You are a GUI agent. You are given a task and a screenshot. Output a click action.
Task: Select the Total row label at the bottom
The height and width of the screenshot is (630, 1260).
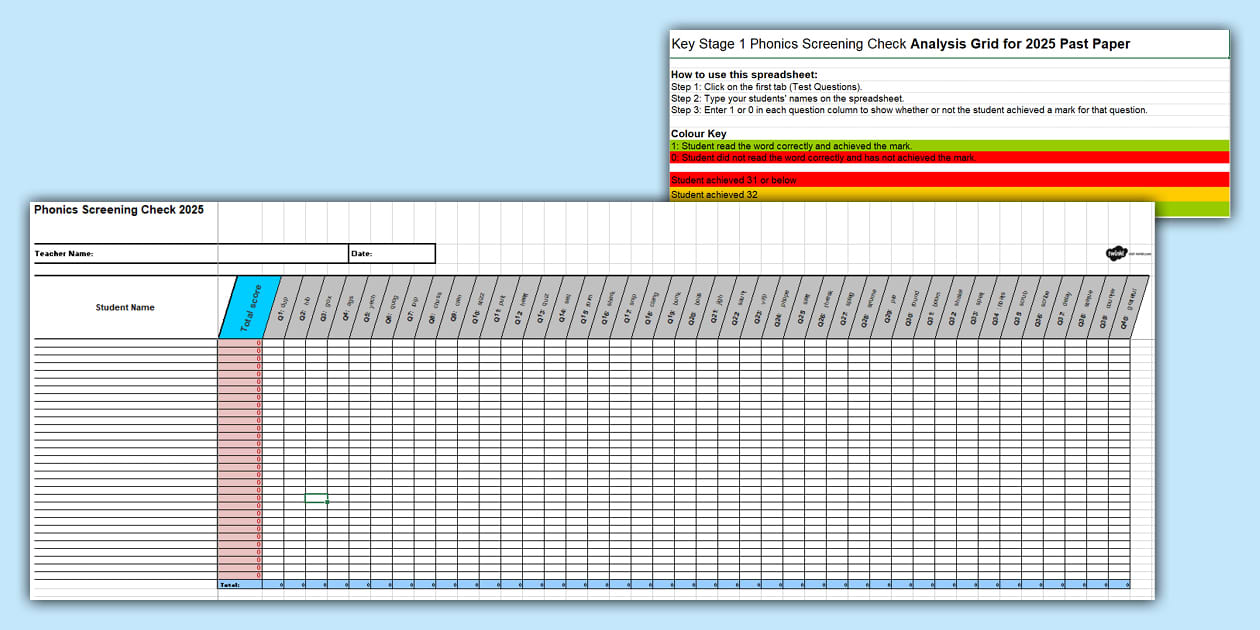click(232, 583)
